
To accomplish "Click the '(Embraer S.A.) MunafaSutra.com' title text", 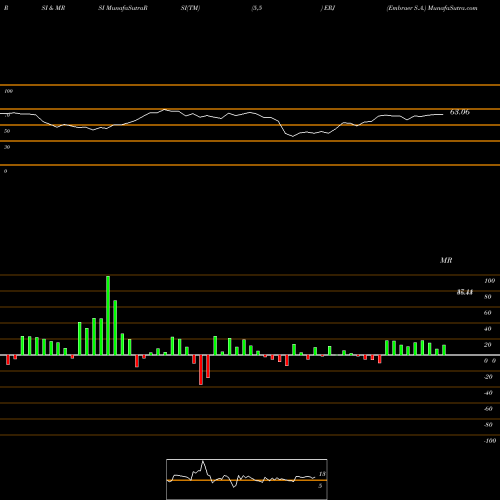I will coord(432,8).
